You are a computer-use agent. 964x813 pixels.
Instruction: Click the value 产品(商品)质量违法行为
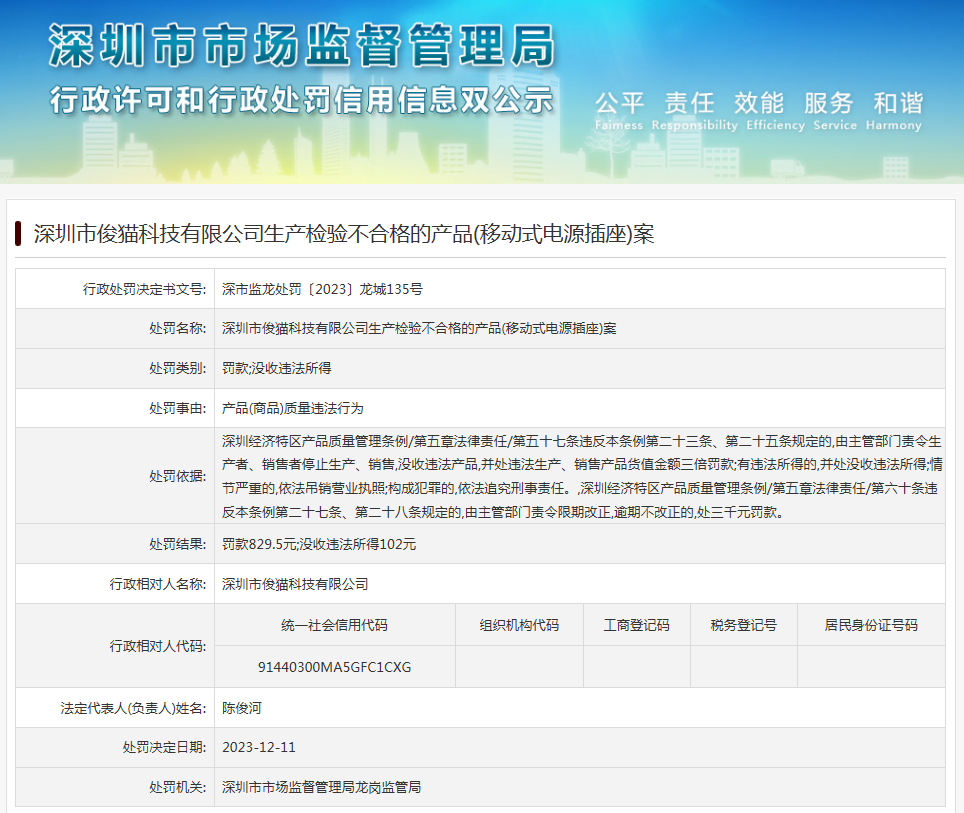(293, 408)
